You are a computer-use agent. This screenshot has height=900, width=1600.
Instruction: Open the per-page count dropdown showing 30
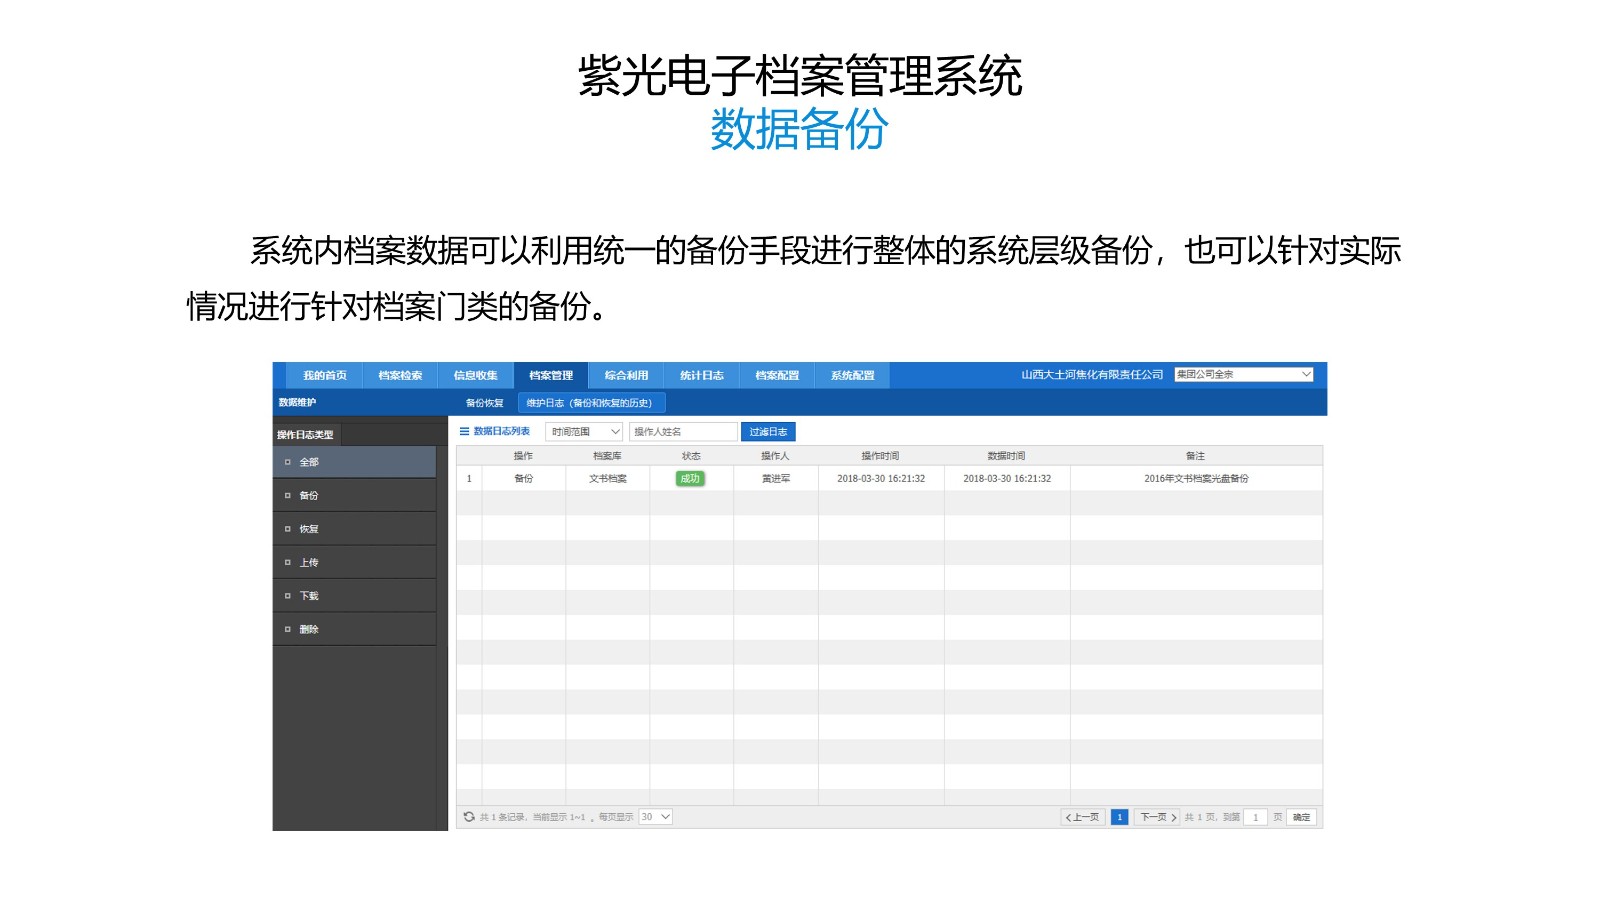click(656, 817)
